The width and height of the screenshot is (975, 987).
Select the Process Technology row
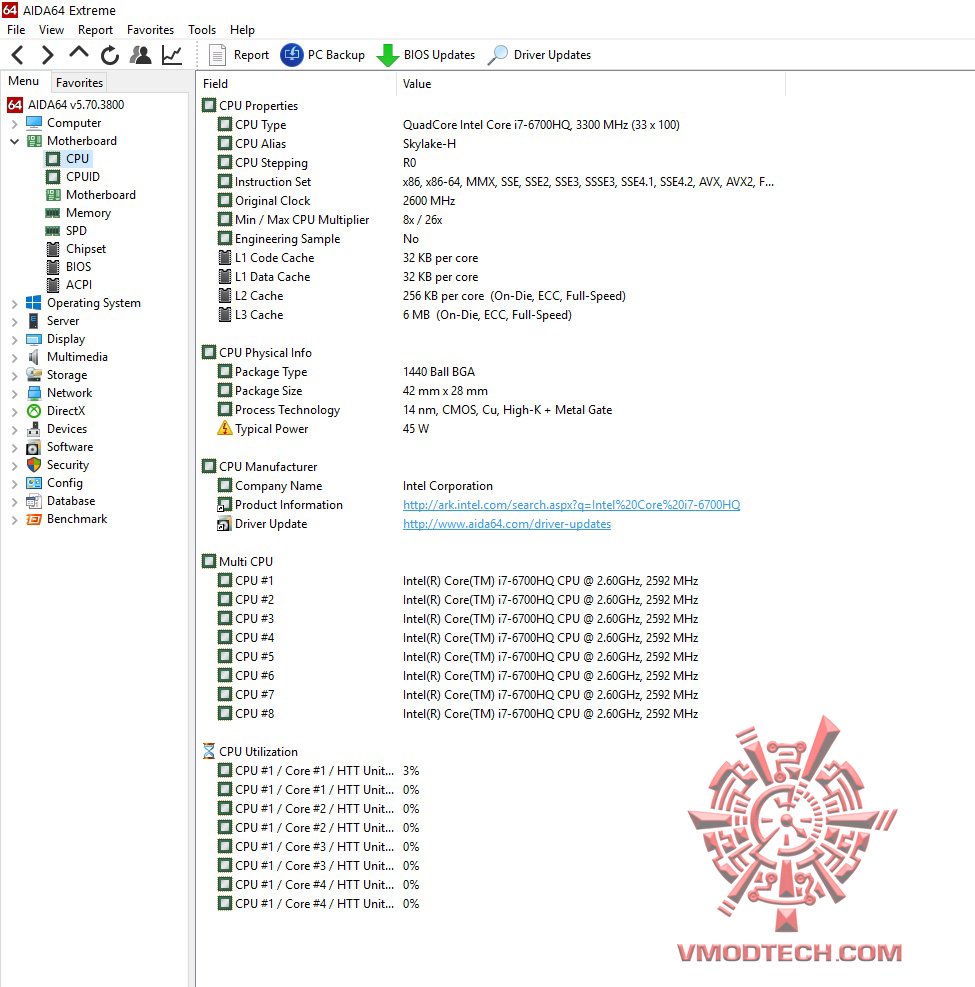pyautogui.click(x=491, y=410)
